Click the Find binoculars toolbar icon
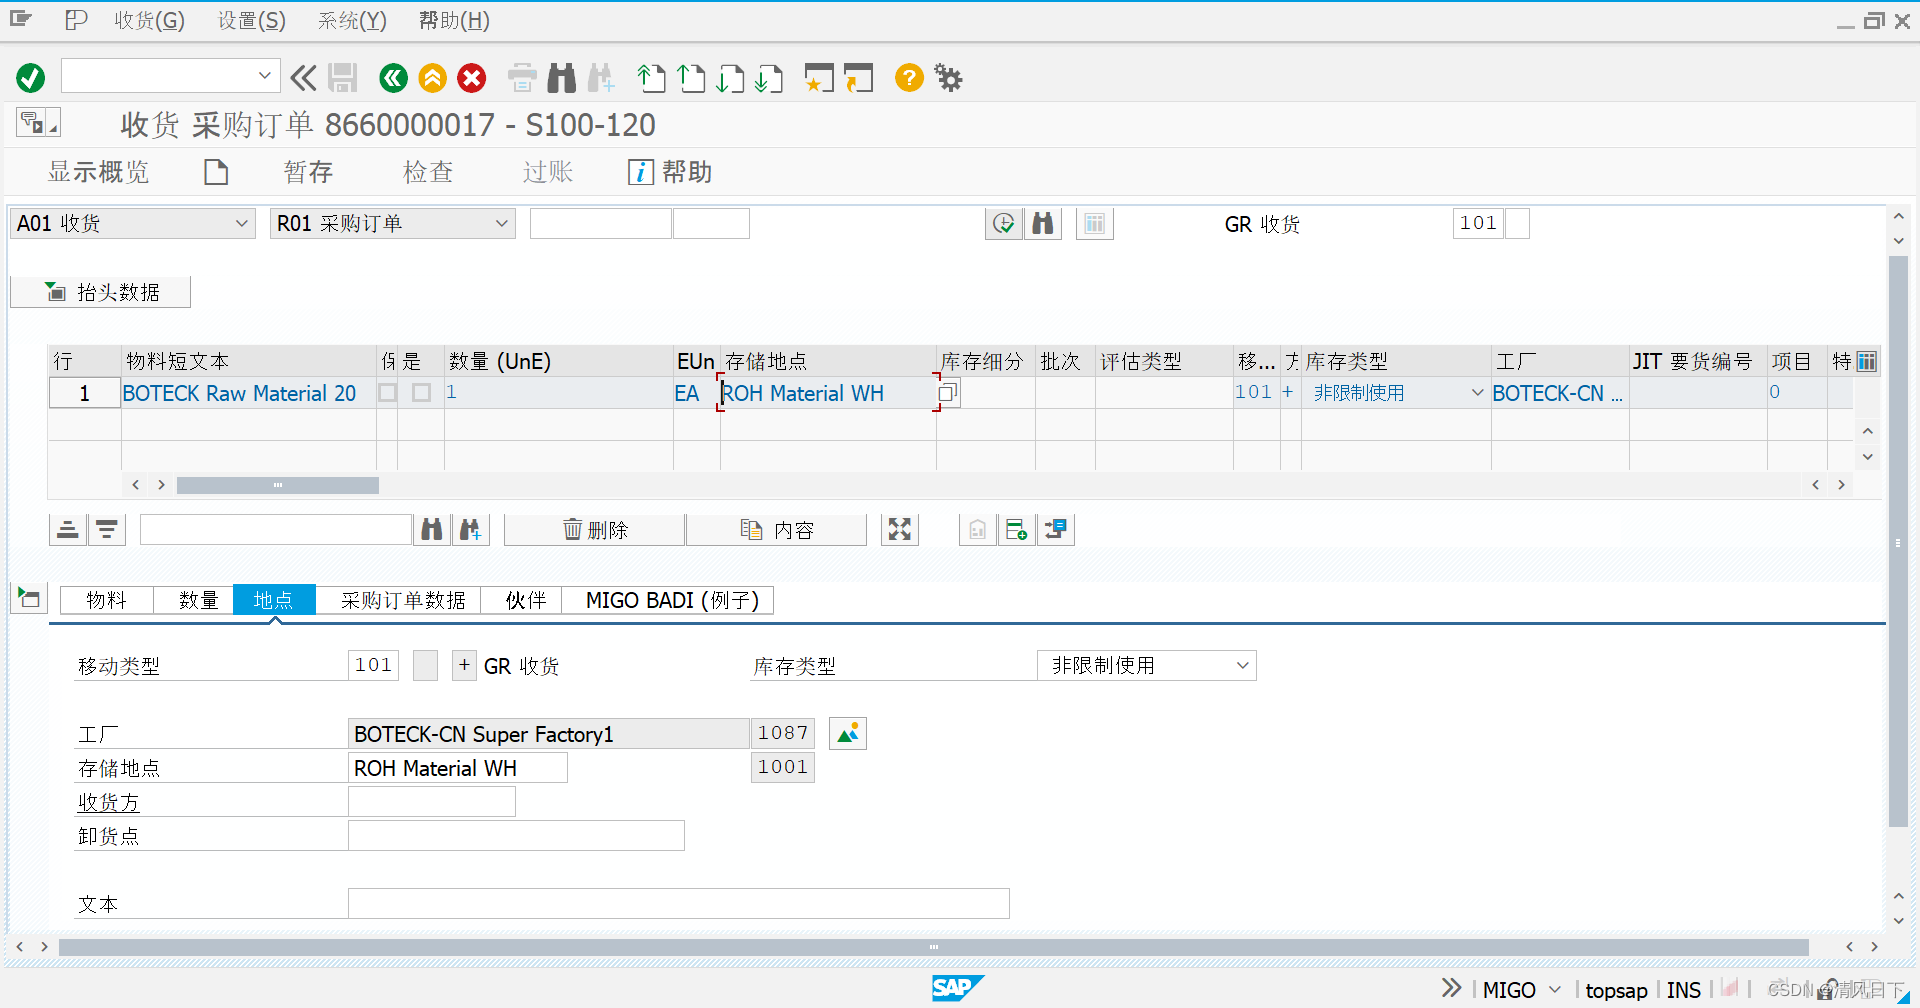This screenshot has height=1008, width=1920. point(562,78)
